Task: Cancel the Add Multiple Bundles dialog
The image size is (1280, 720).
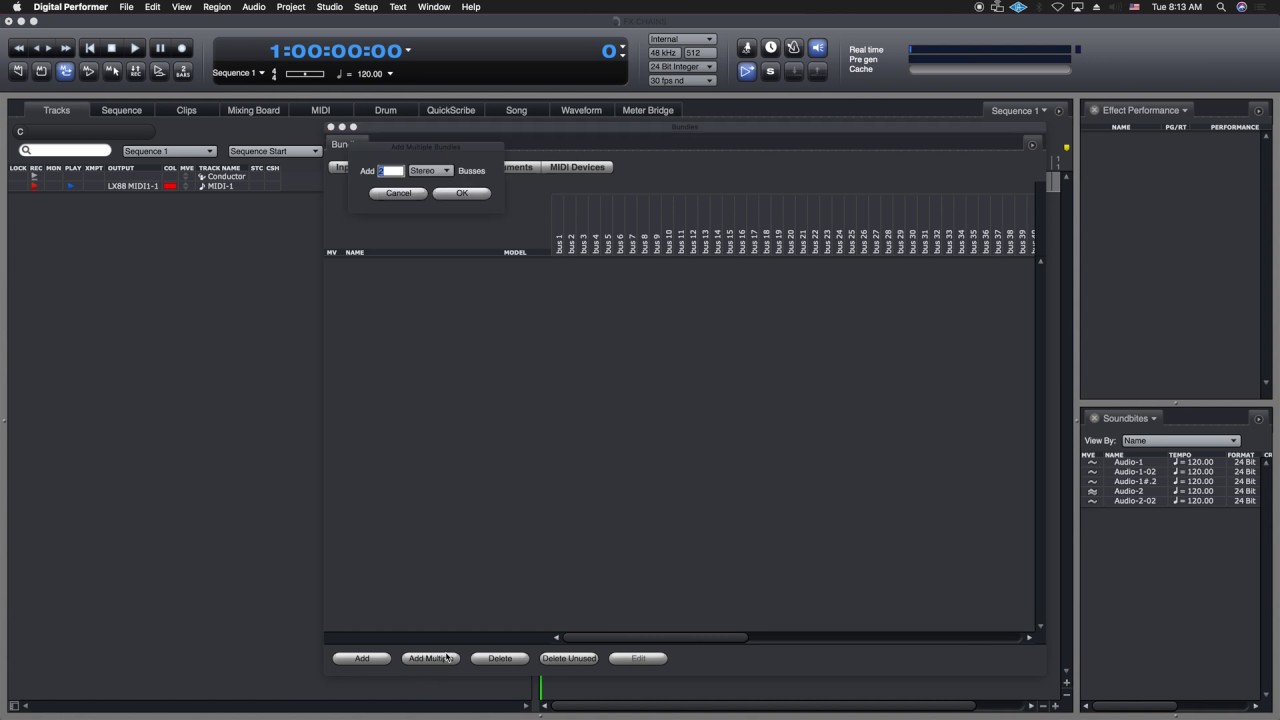Action: (x=398, y=193)
